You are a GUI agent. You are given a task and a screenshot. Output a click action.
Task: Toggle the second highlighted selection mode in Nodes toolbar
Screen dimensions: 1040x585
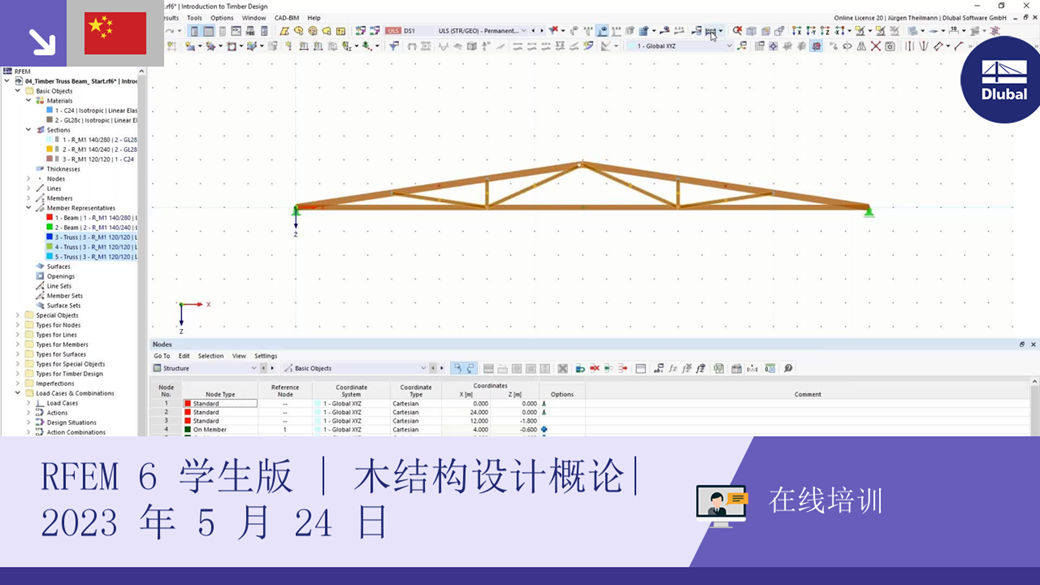[471, 368]
